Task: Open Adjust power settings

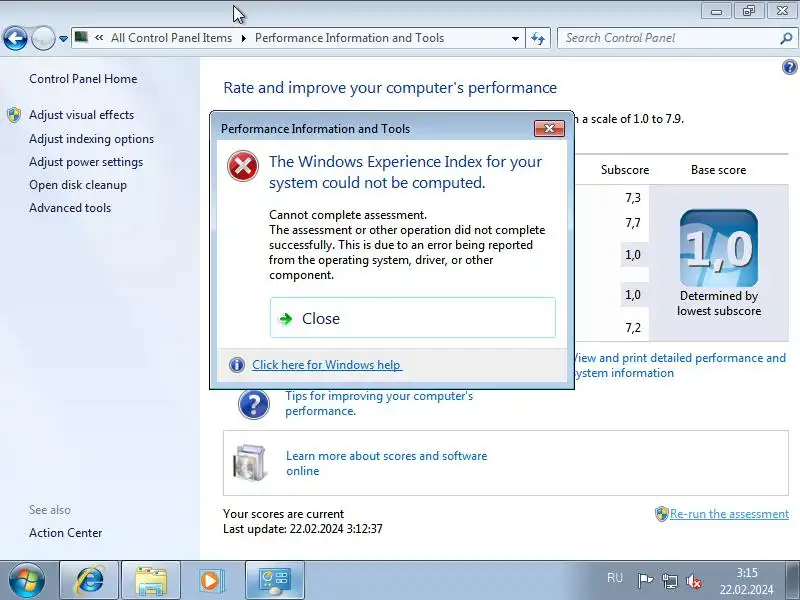Action: coord(86,162)
